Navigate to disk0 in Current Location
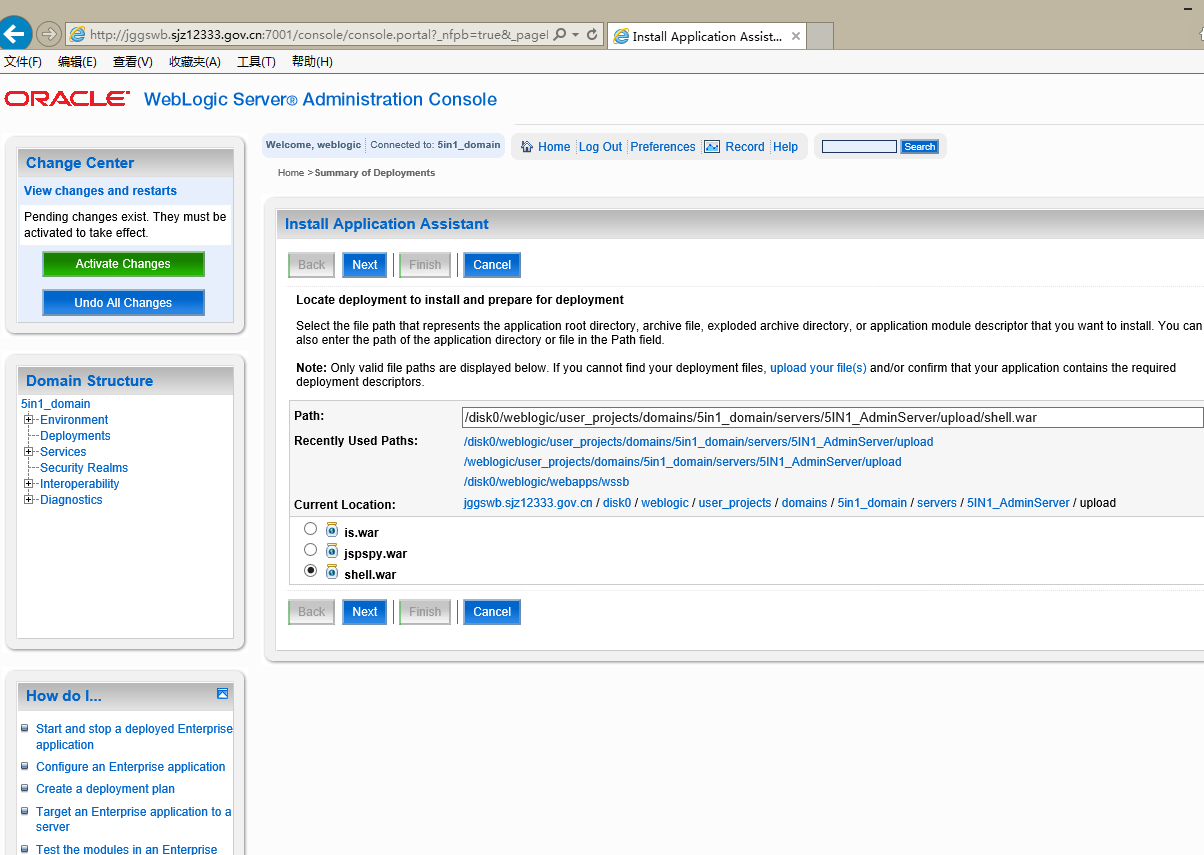Screen dimensions: 1204x855 tap(617, 503)
